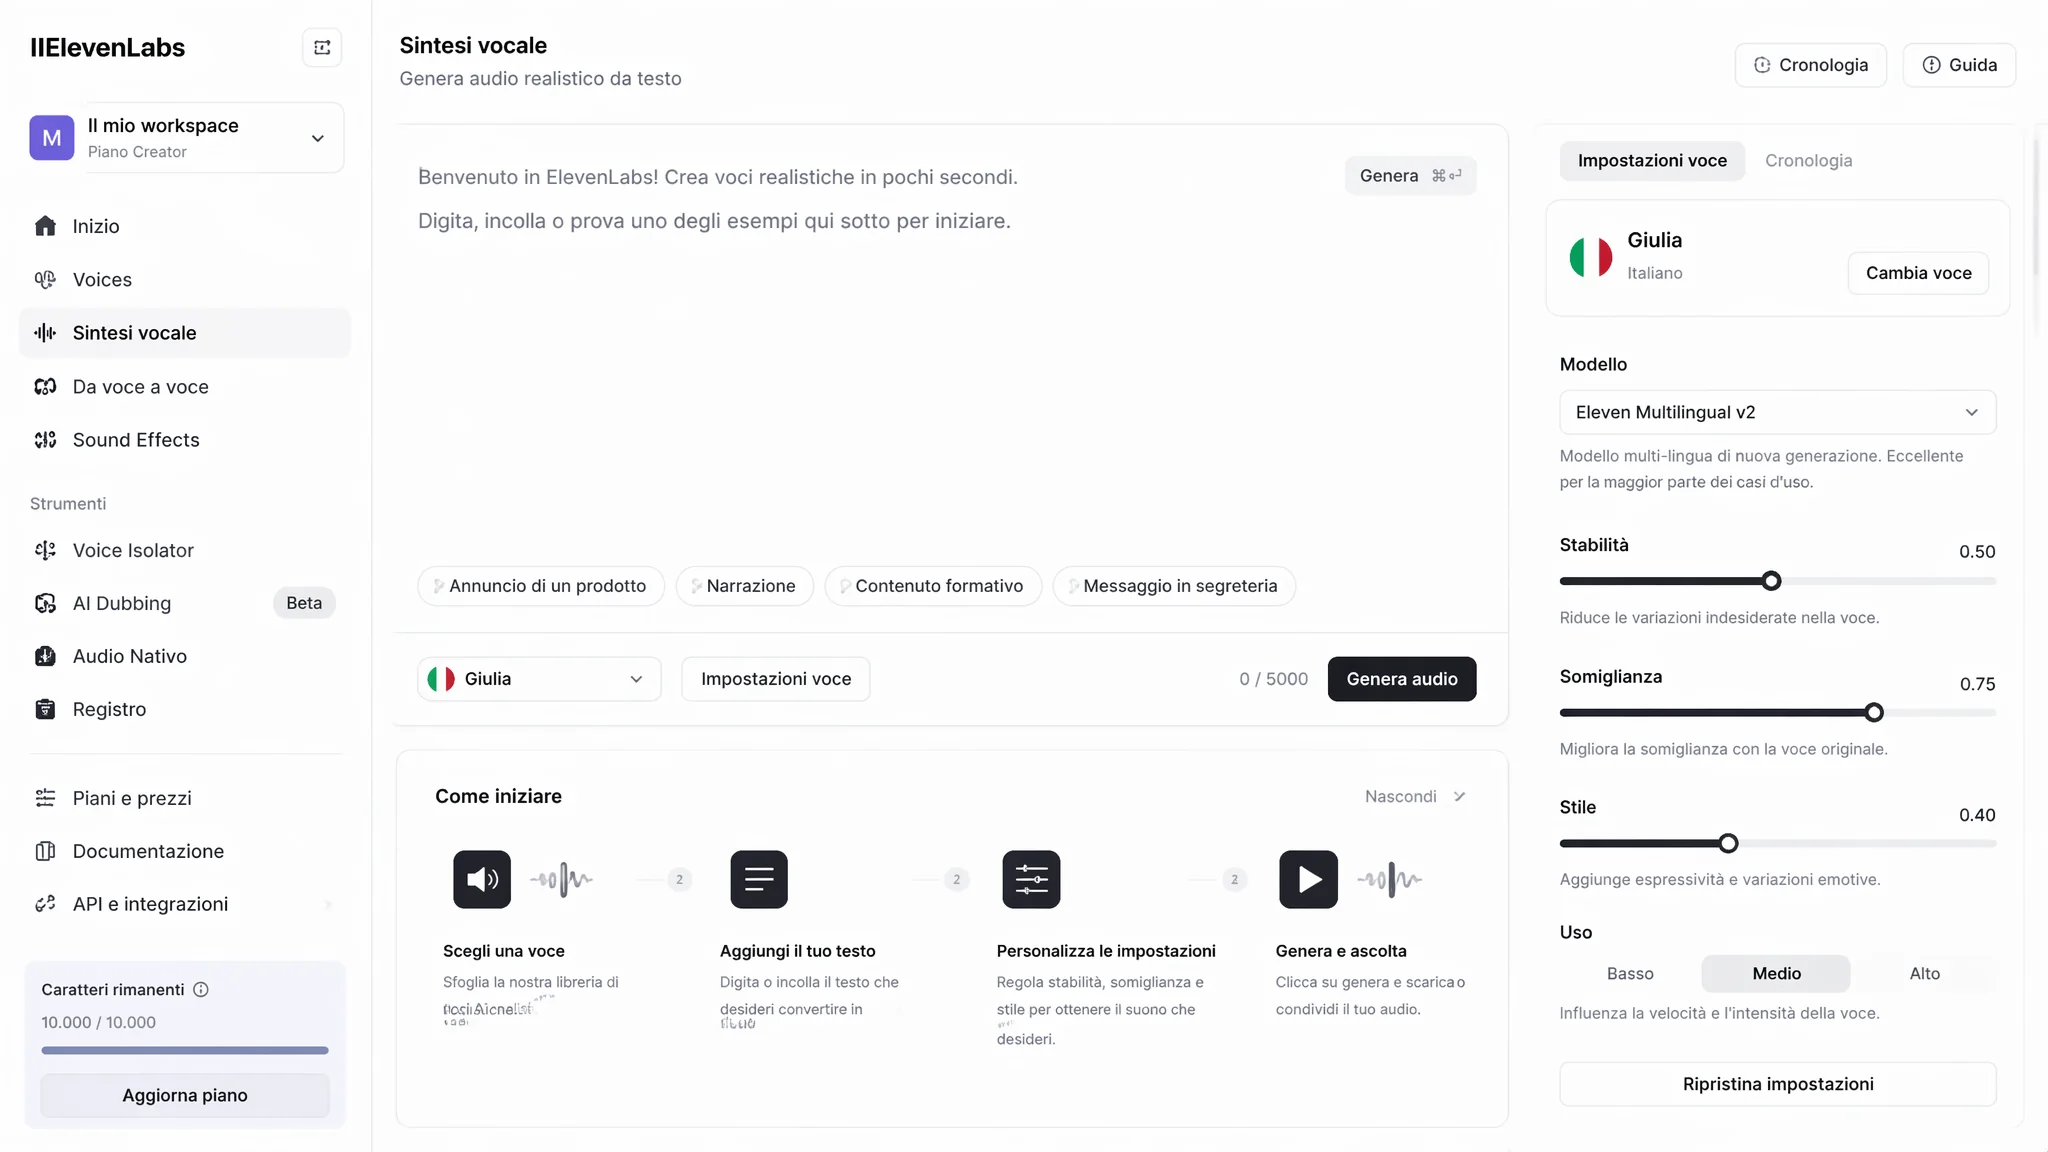
Task: Click the Voices icon in sidebar
Action: [x=45, y=280]
